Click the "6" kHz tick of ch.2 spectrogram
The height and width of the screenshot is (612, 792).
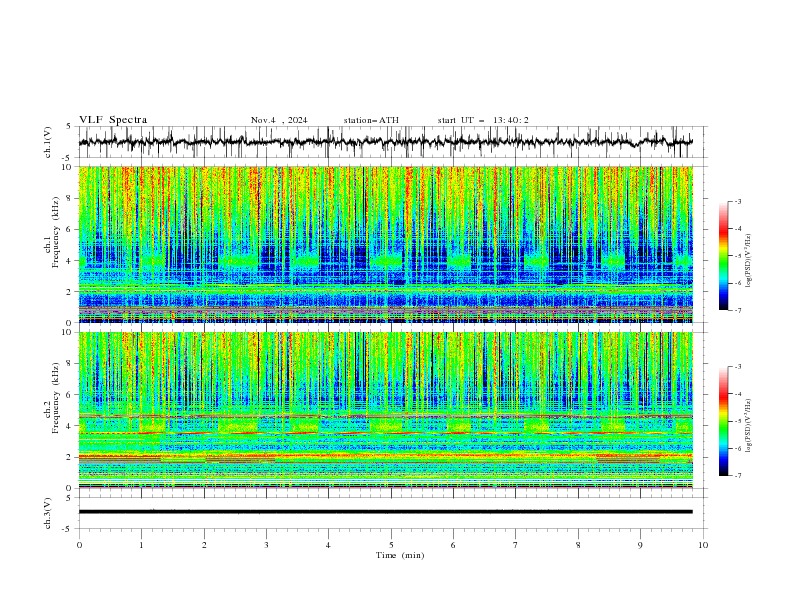71,395
